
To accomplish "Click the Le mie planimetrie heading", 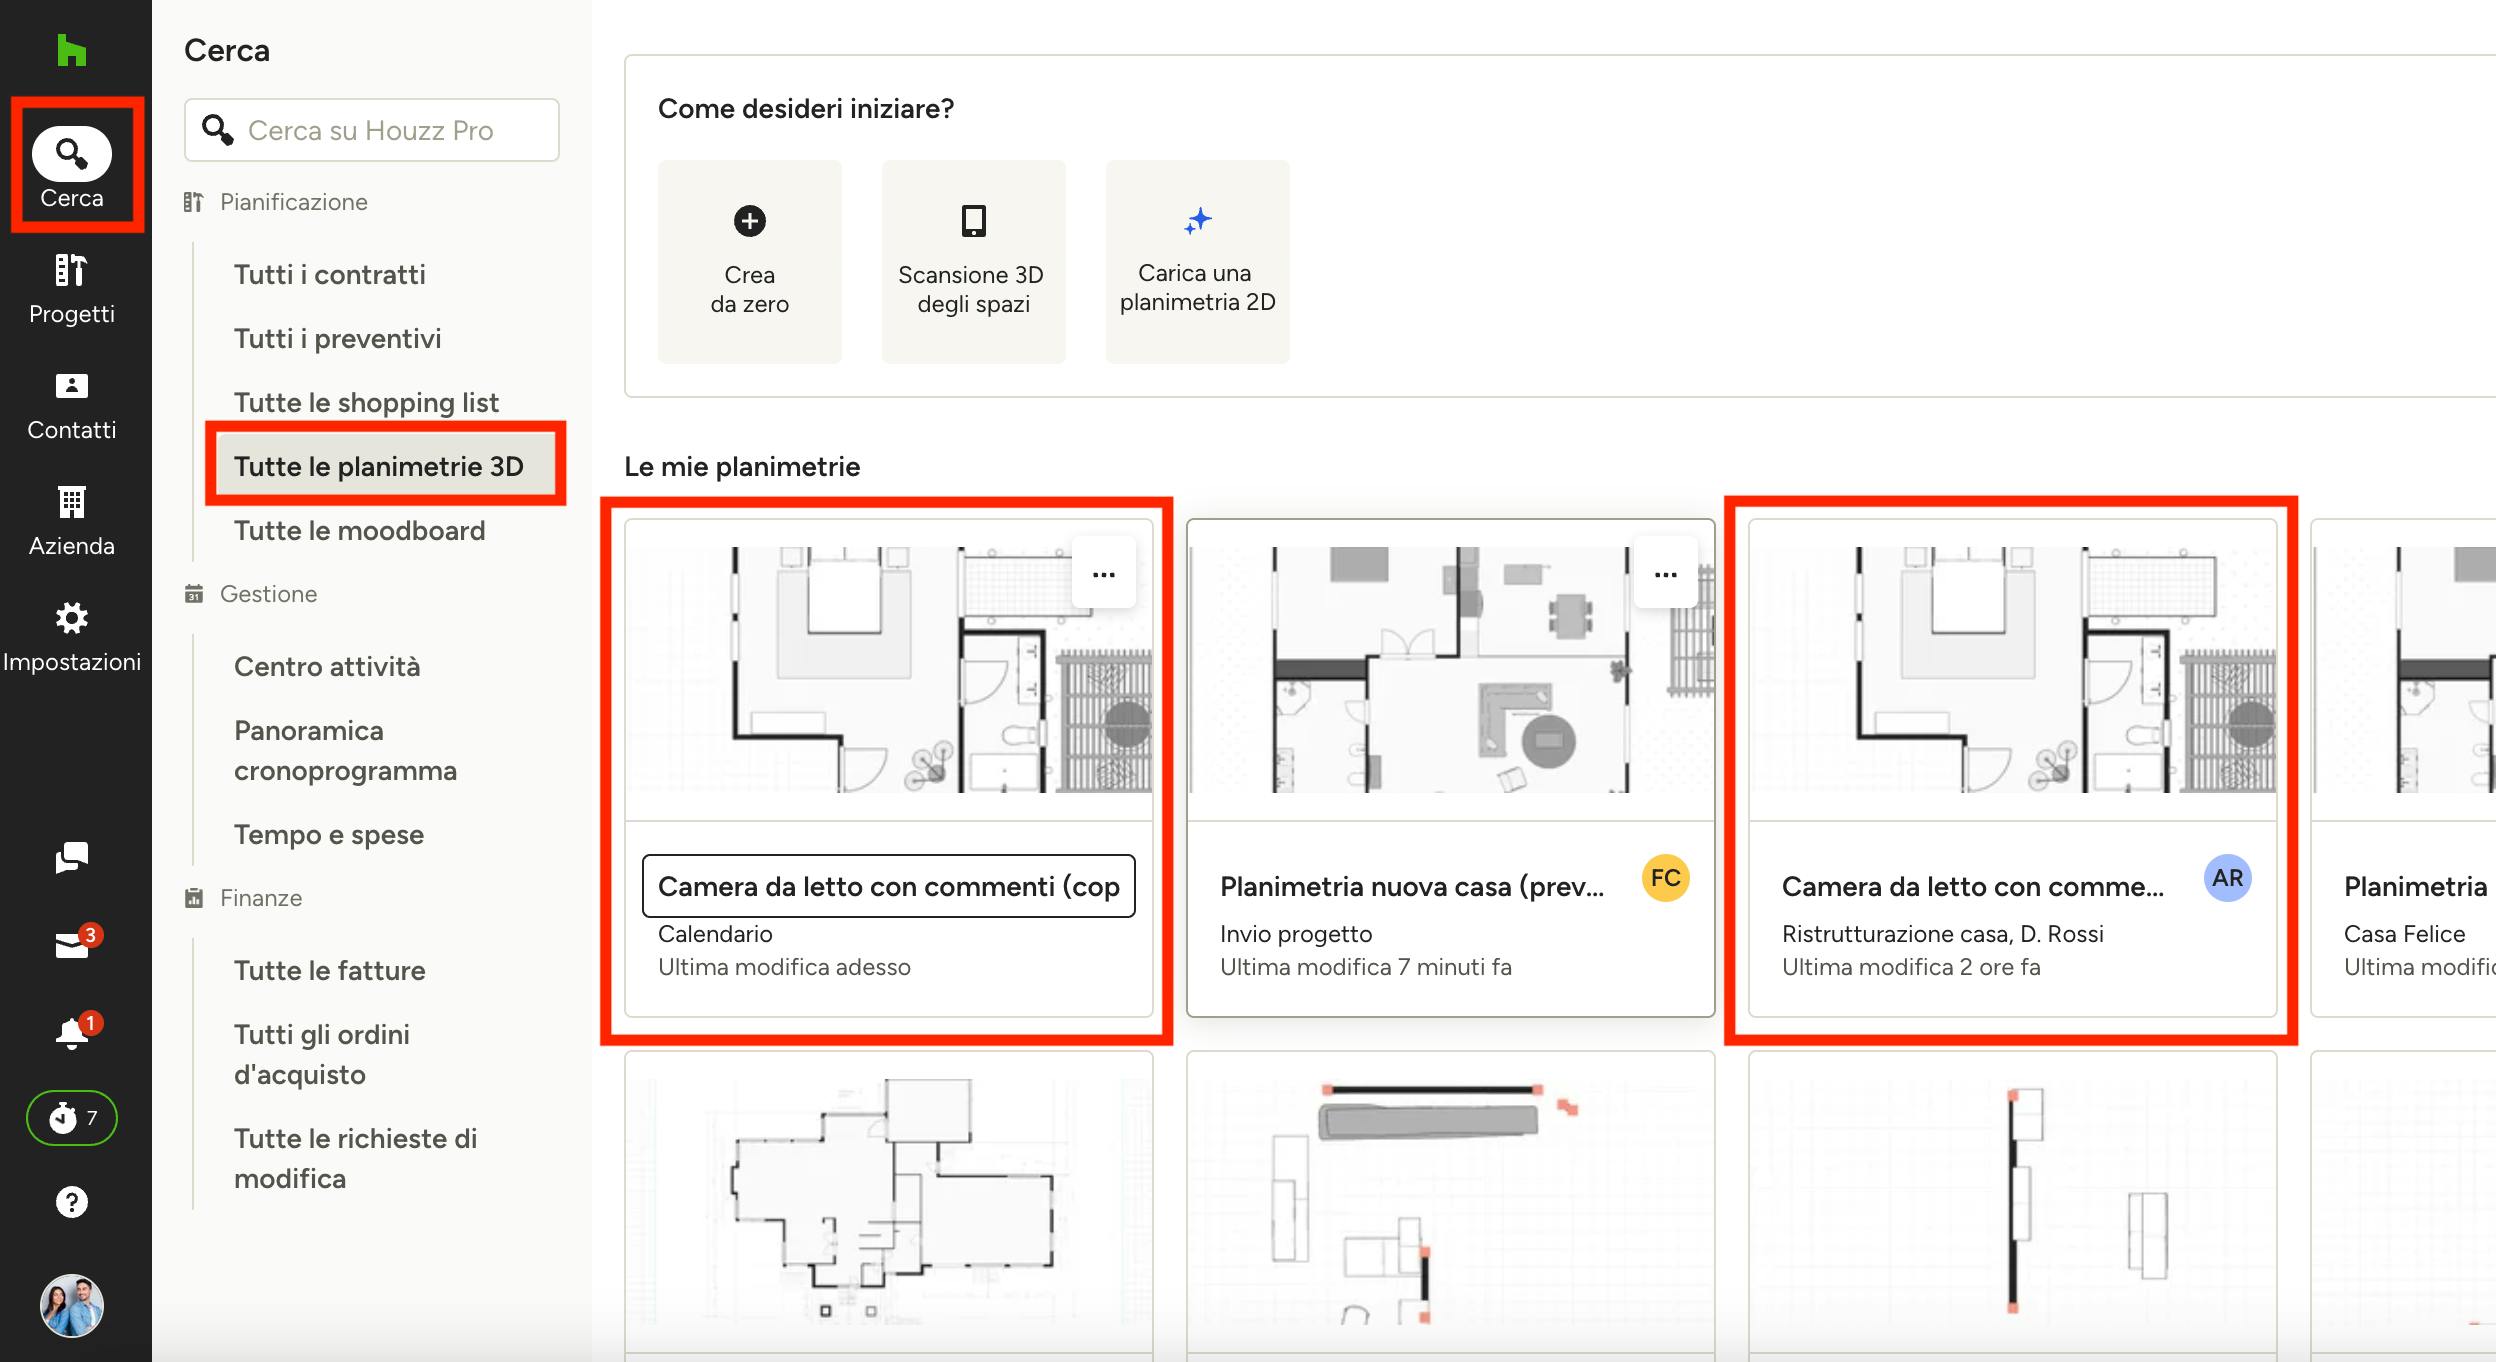I will pos(742,466).
